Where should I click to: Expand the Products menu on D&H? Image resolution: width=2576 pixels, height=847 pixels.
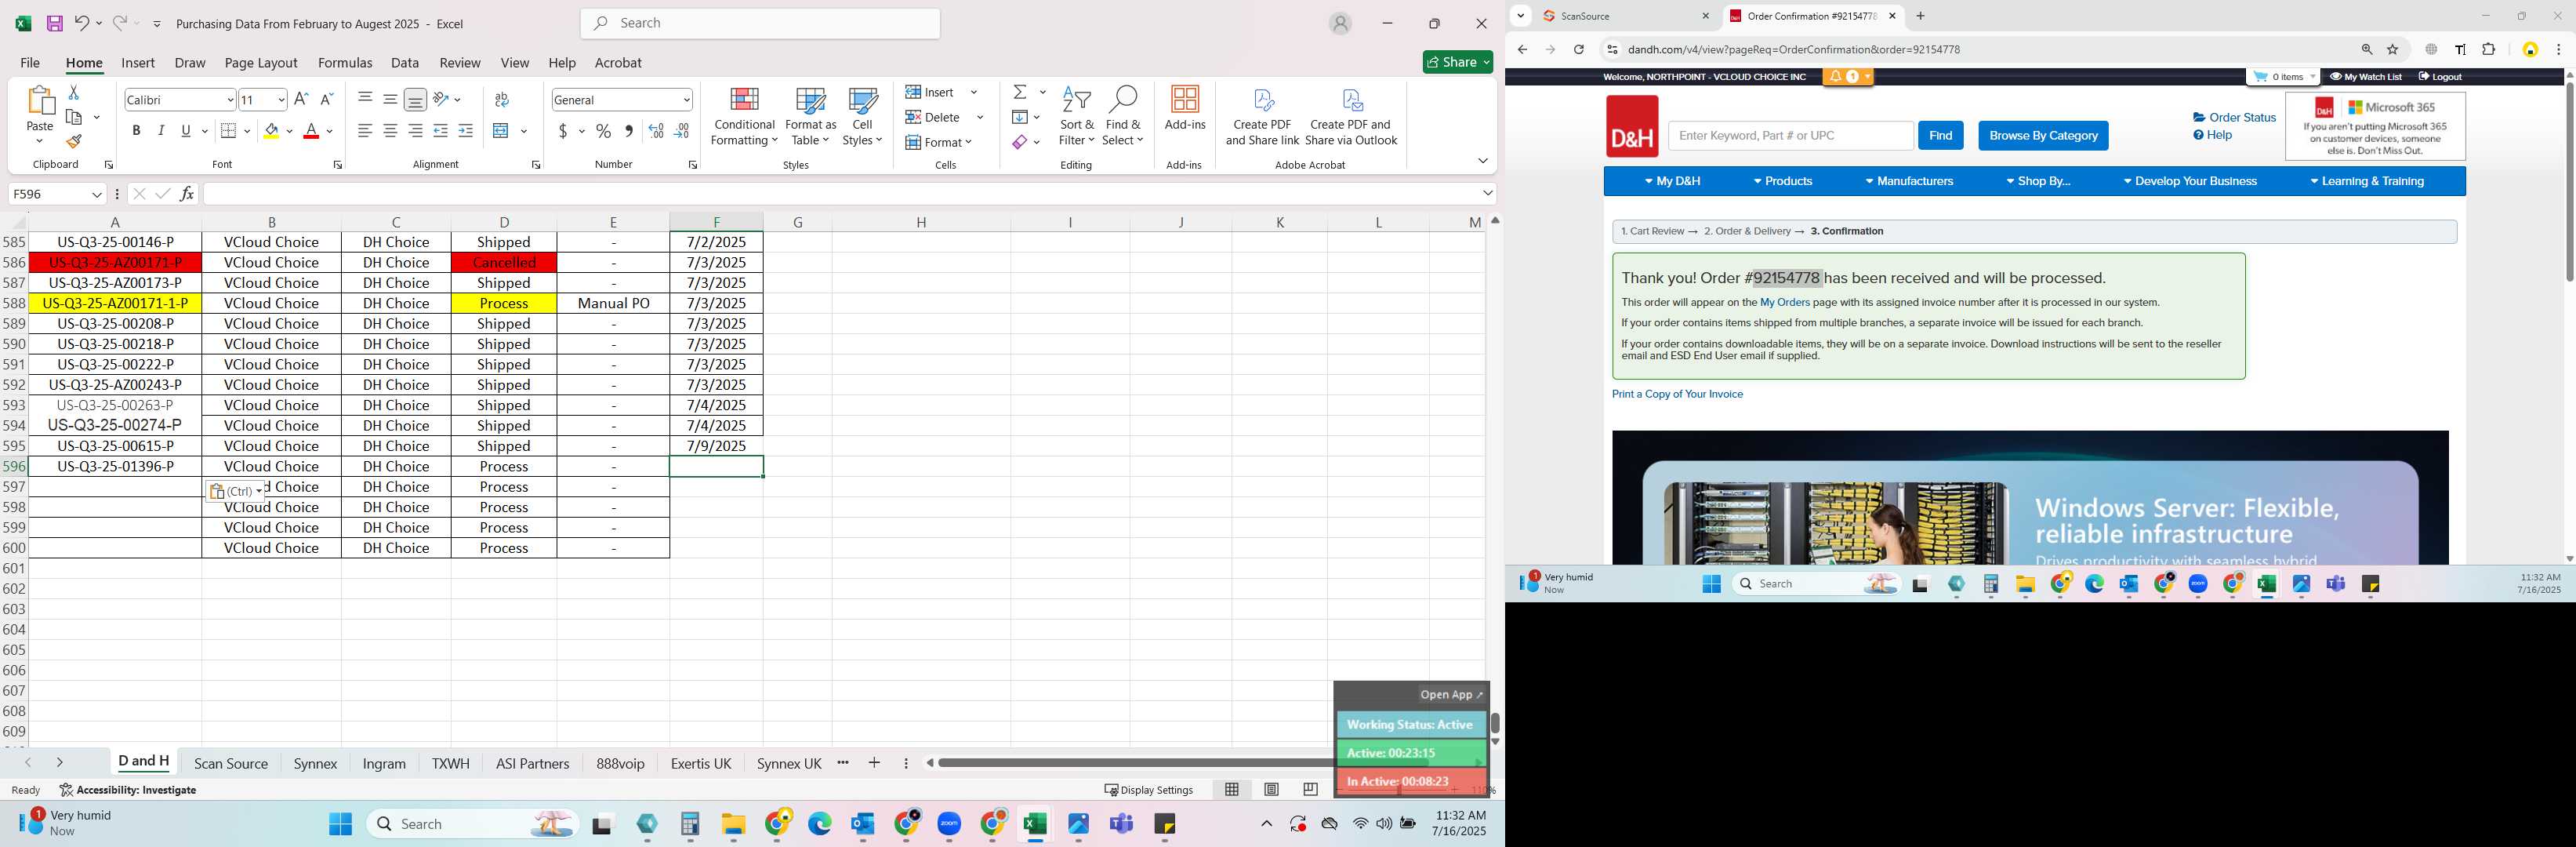(x=1783, y=181)
